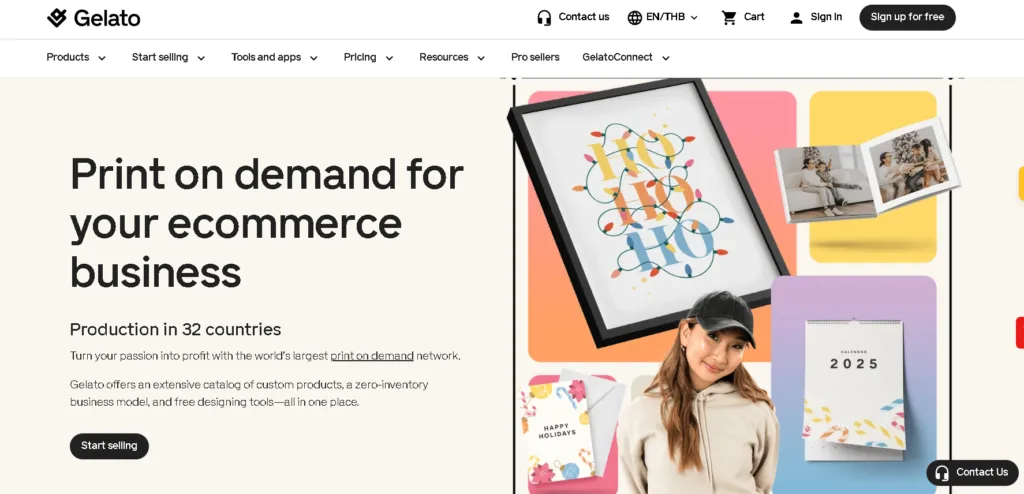Open the Start selling navigation dropdown
The height and width of the screenshot is (494, 1024).
click(x=168, y=58)
